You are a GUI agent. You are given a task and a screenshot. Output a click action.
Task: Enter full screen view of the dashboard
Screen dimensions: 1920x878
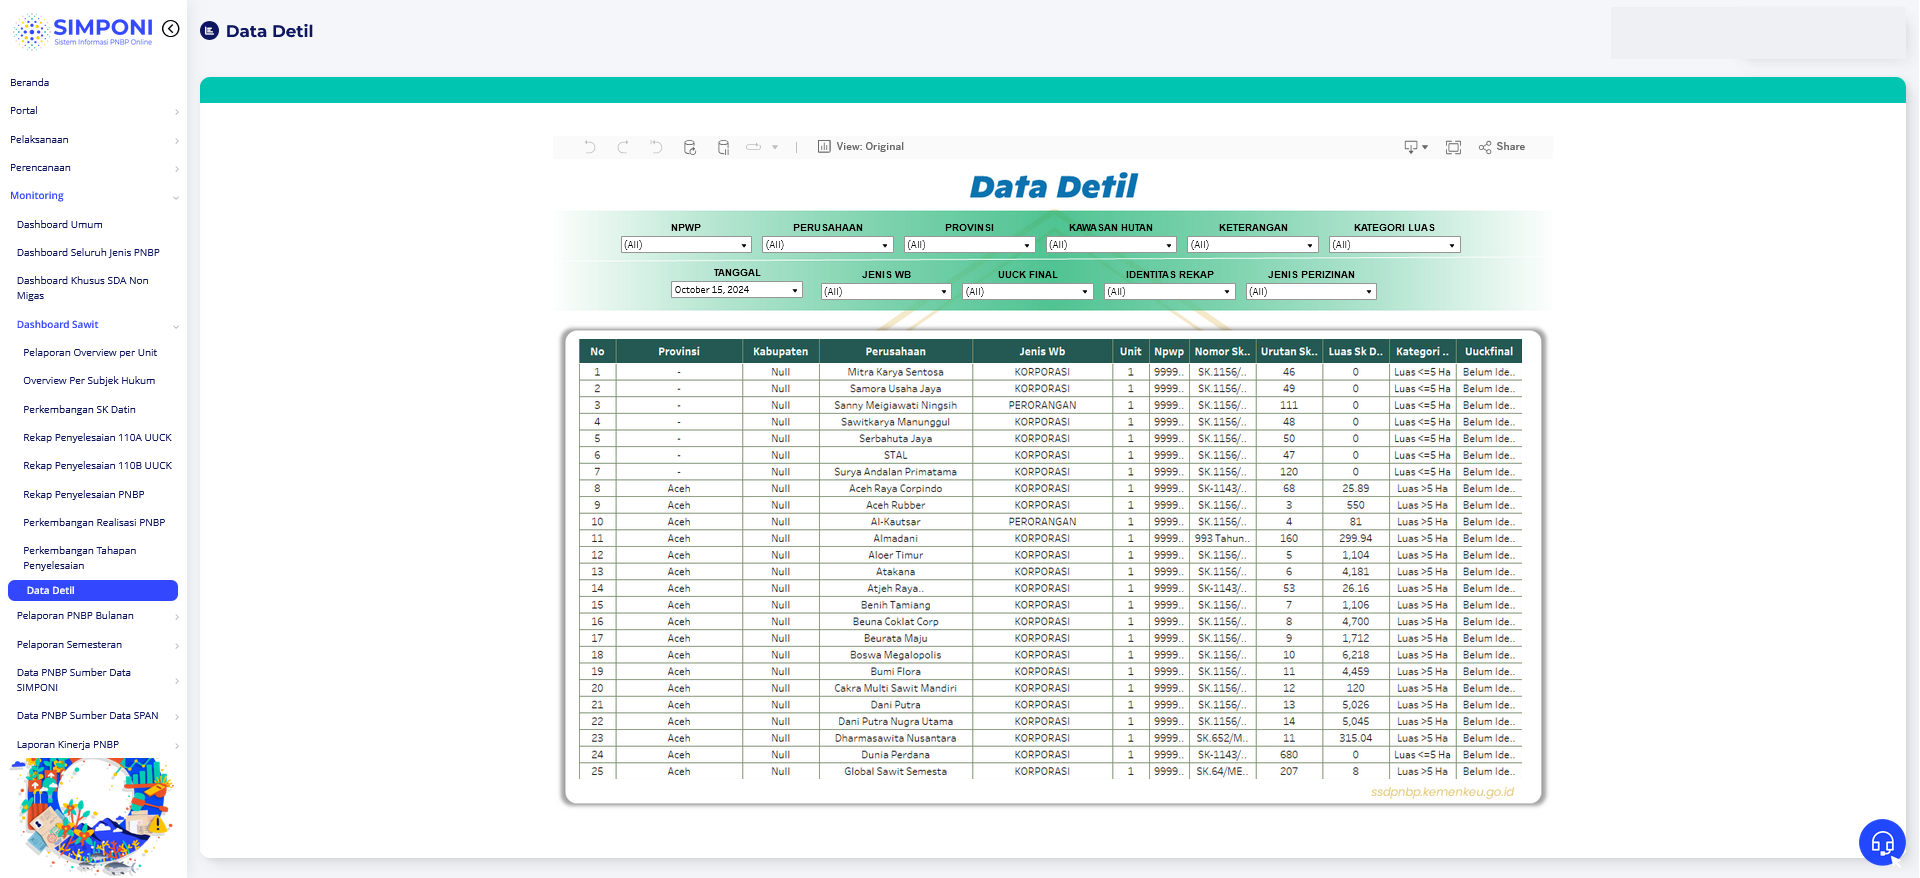tap(1453, 147)
